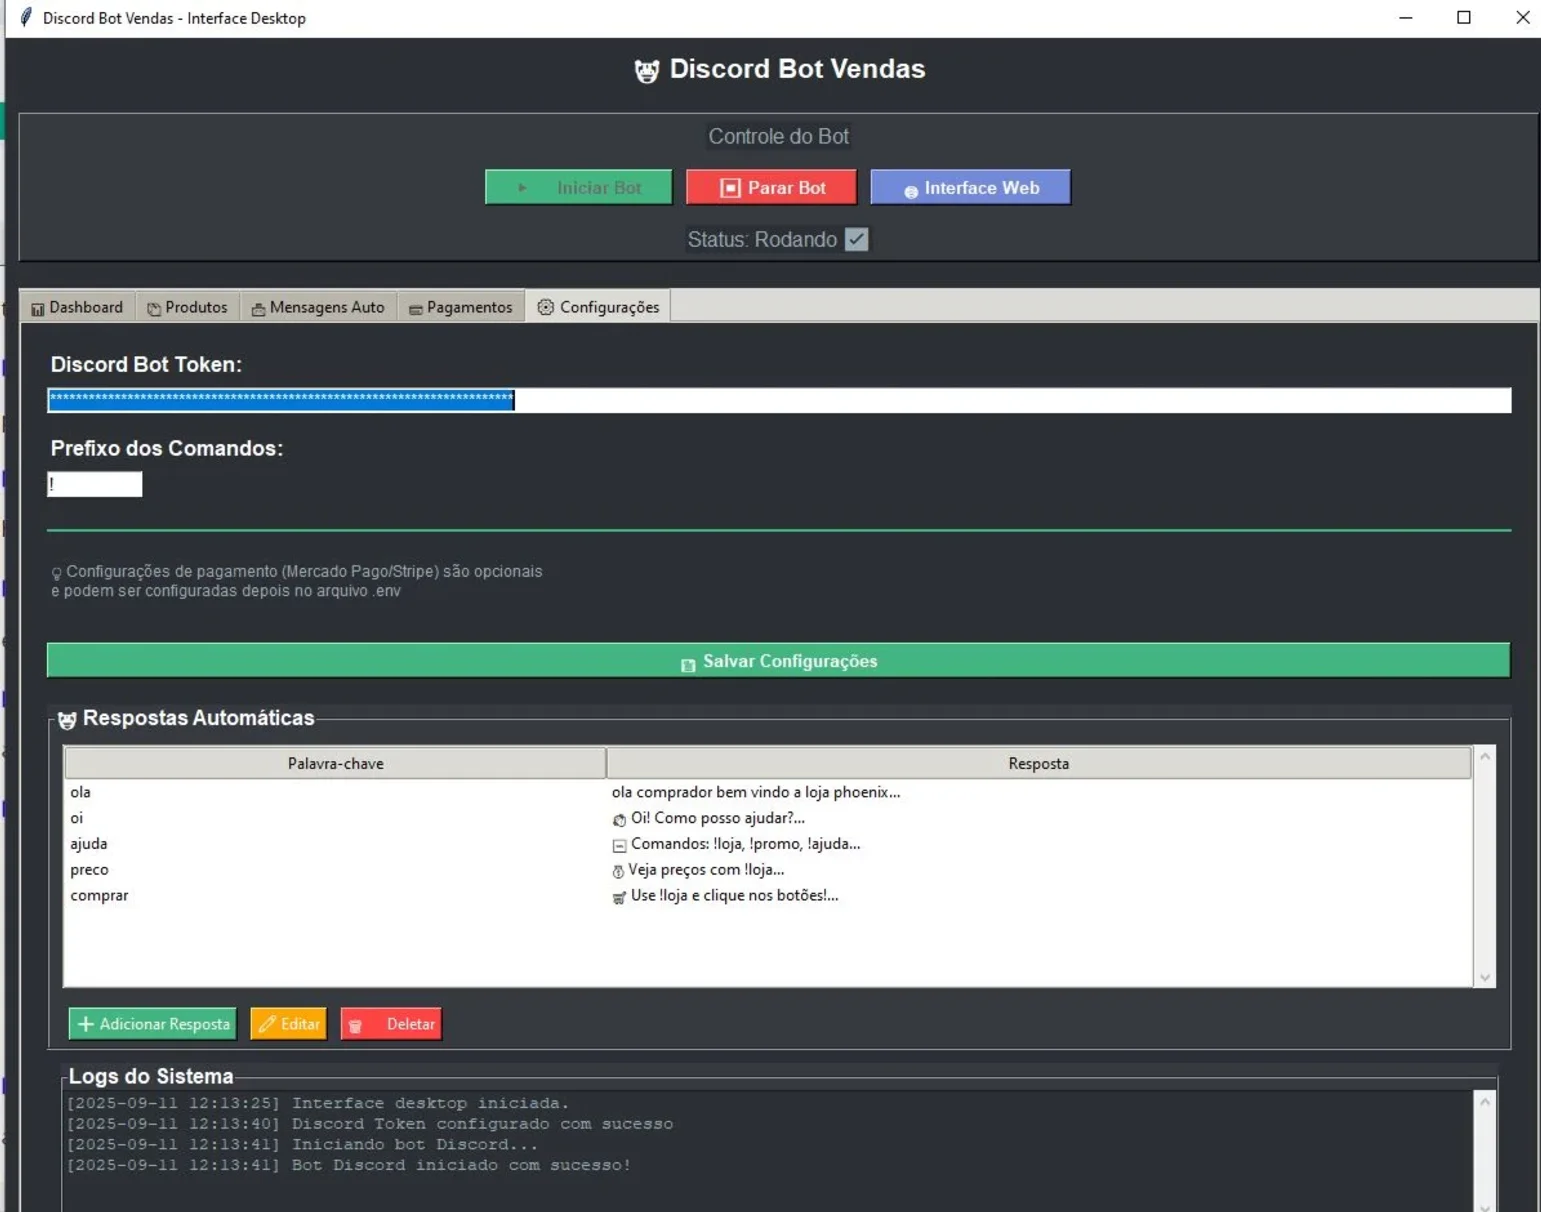Click the Mensagens Auto tab icon

[258, 309]
